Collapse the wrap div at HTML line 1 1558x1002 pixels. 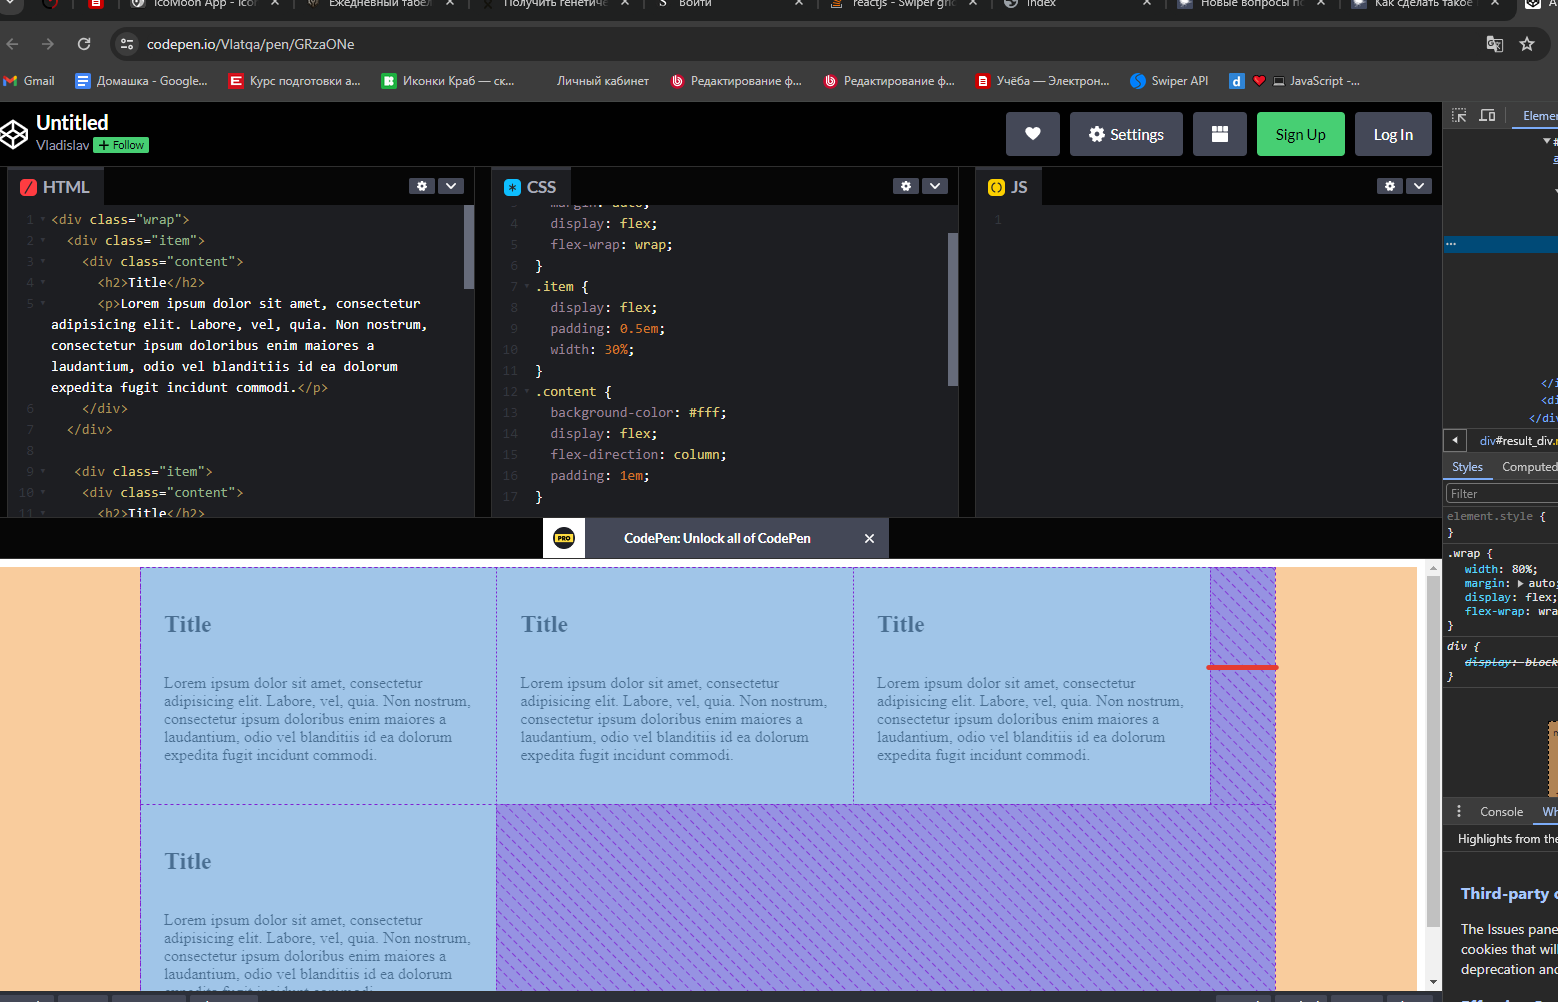[x=43, y=219]
